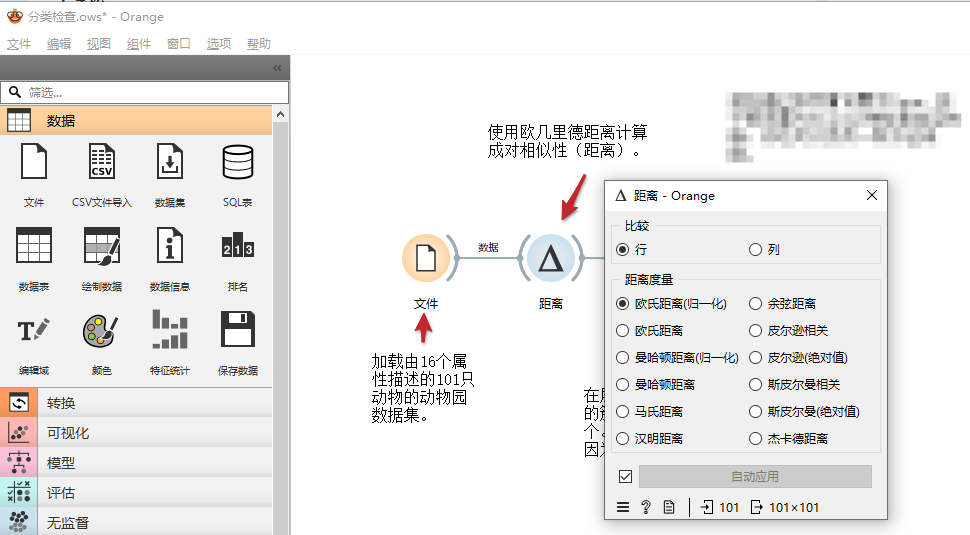
Task: Choose the 汉明距离 metric
Action: coord(650,439)
